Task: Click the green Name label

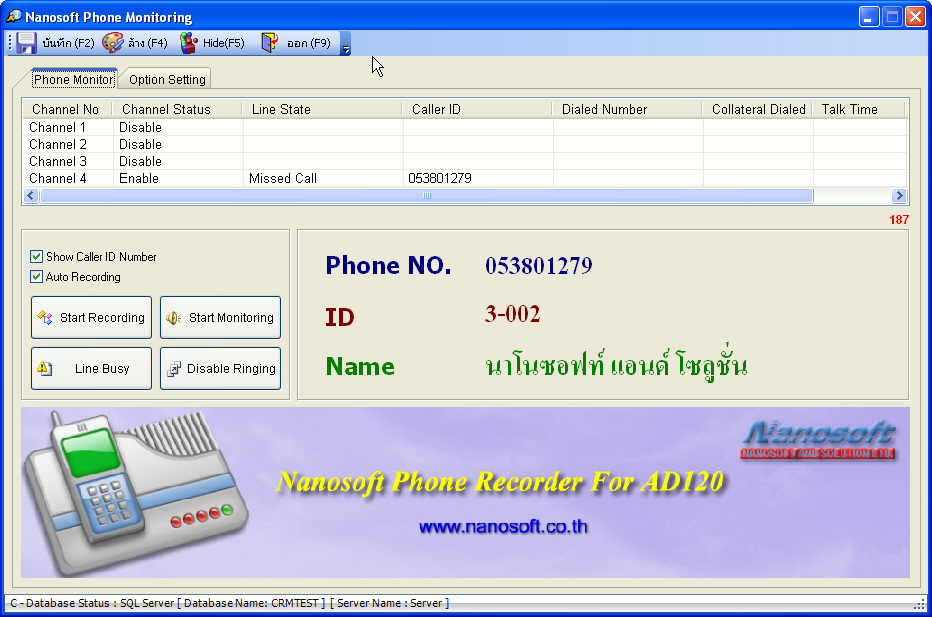Action: (x=360, y=366)
